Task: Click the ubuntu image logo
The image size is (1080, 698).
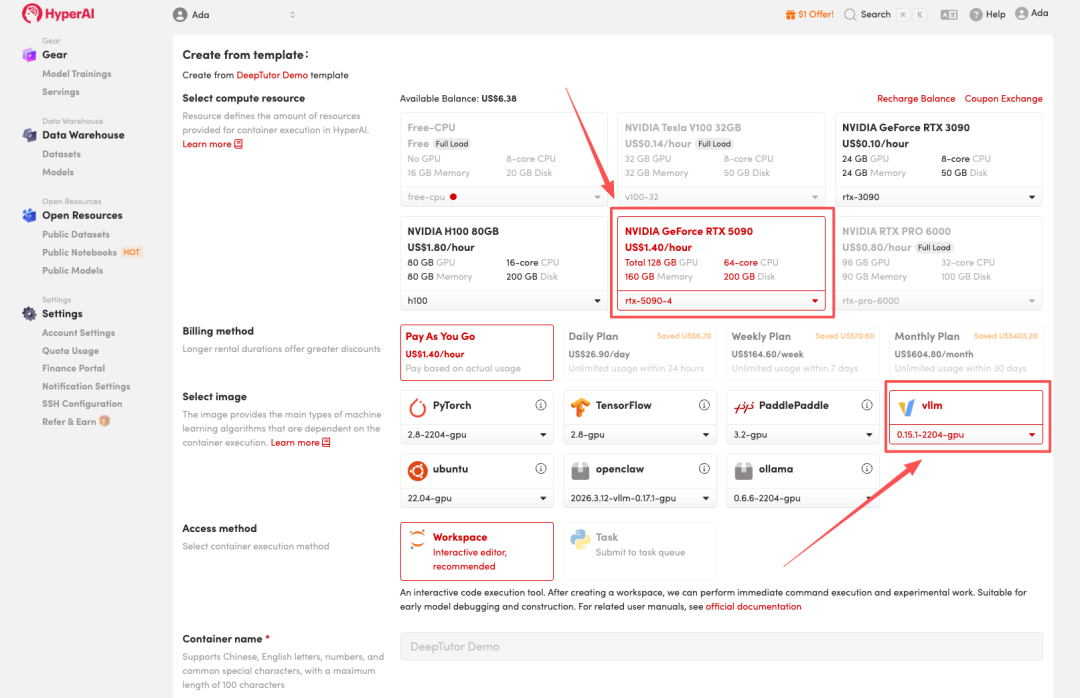Action: tap(417, 469)
